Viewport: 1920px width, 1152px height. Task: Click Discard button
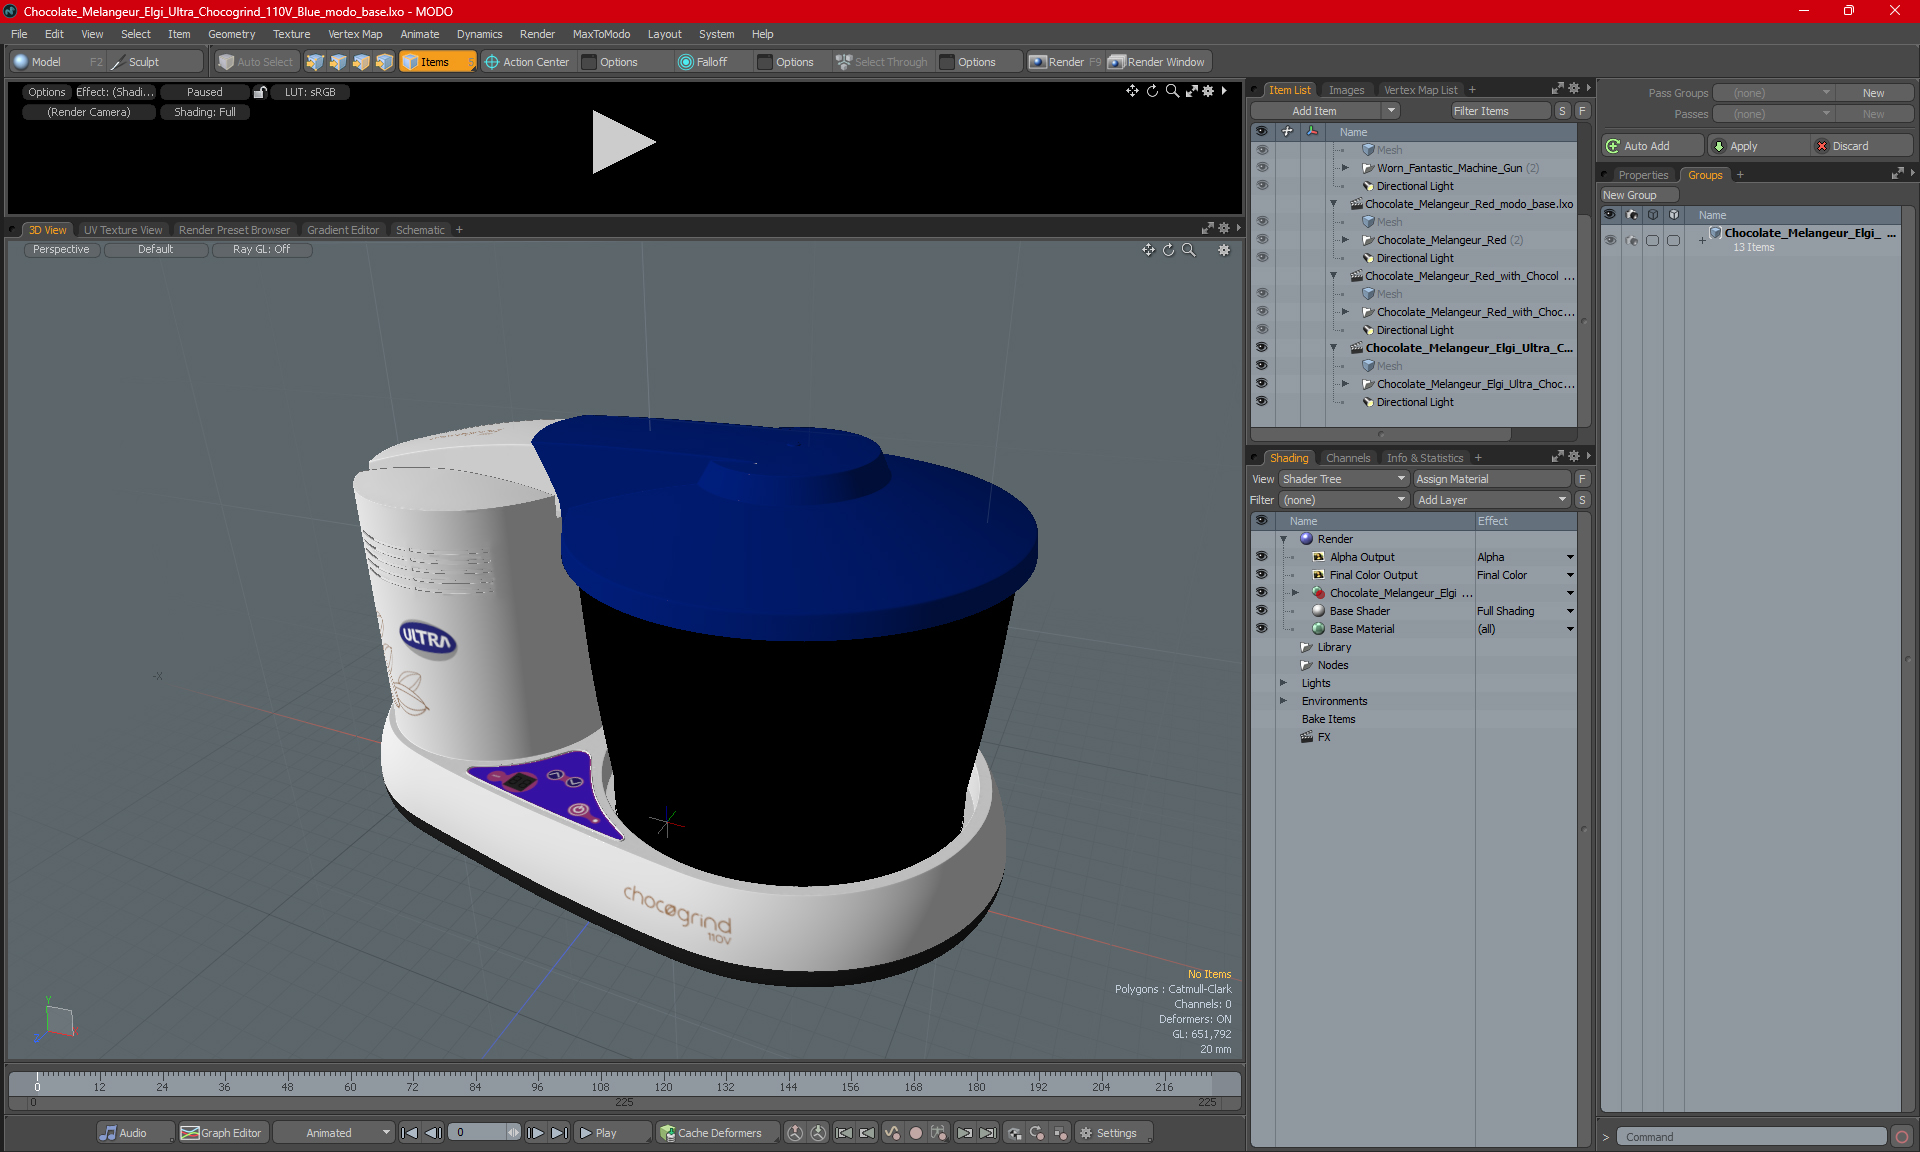coord(1862,146)
